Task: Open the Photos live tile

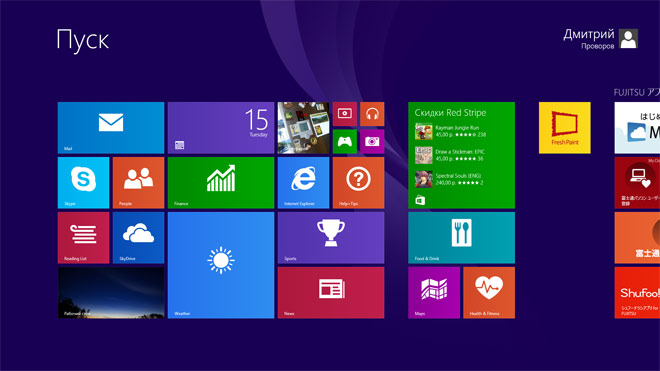Action: (x=303, y=128)
